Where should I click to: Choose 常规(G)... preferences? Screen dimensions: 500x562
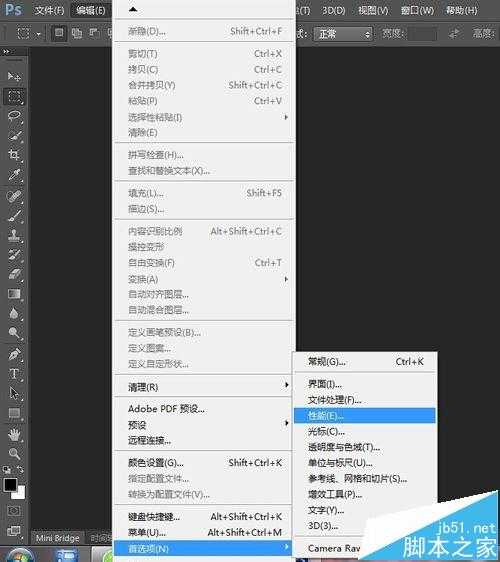point(365,362)
